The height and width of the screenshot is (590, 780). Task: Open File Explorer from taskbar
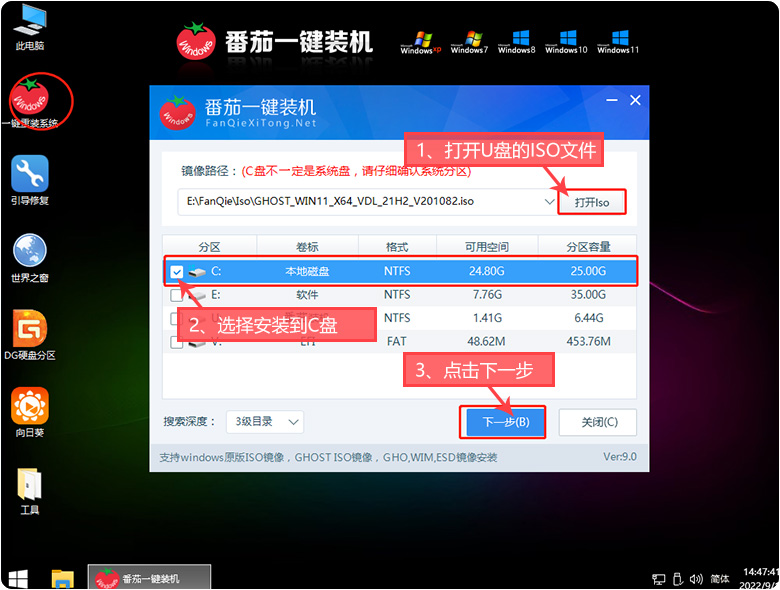click(x=63, y=579)
